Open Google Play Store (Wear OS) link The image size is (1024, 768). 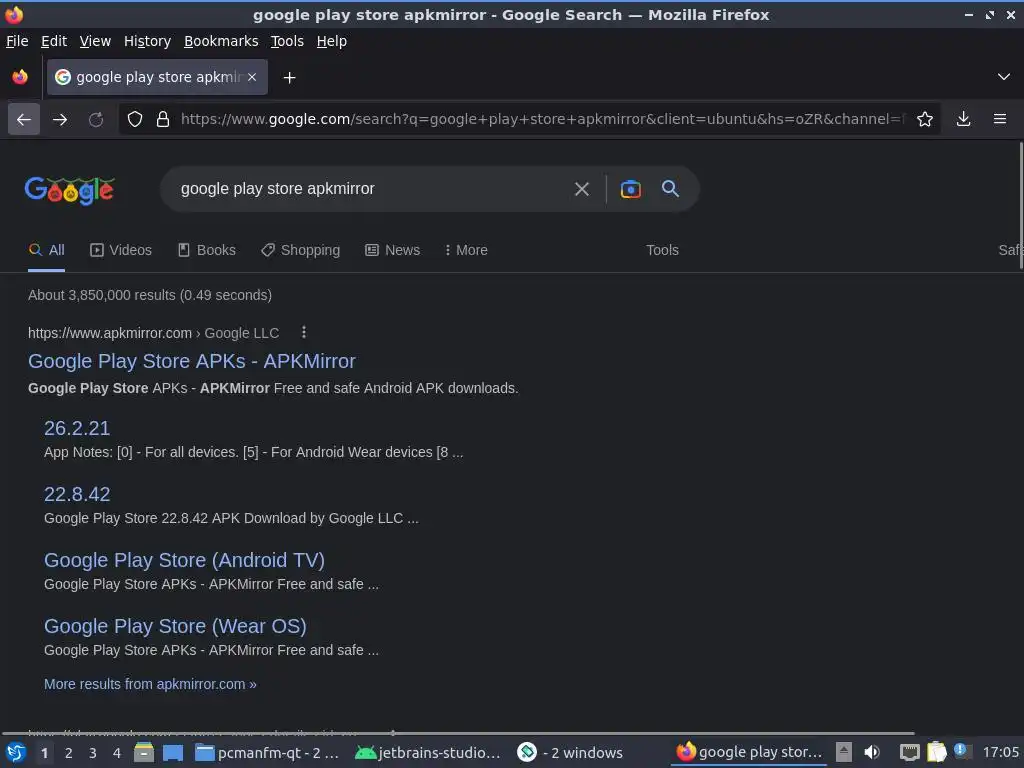(175, 626)
